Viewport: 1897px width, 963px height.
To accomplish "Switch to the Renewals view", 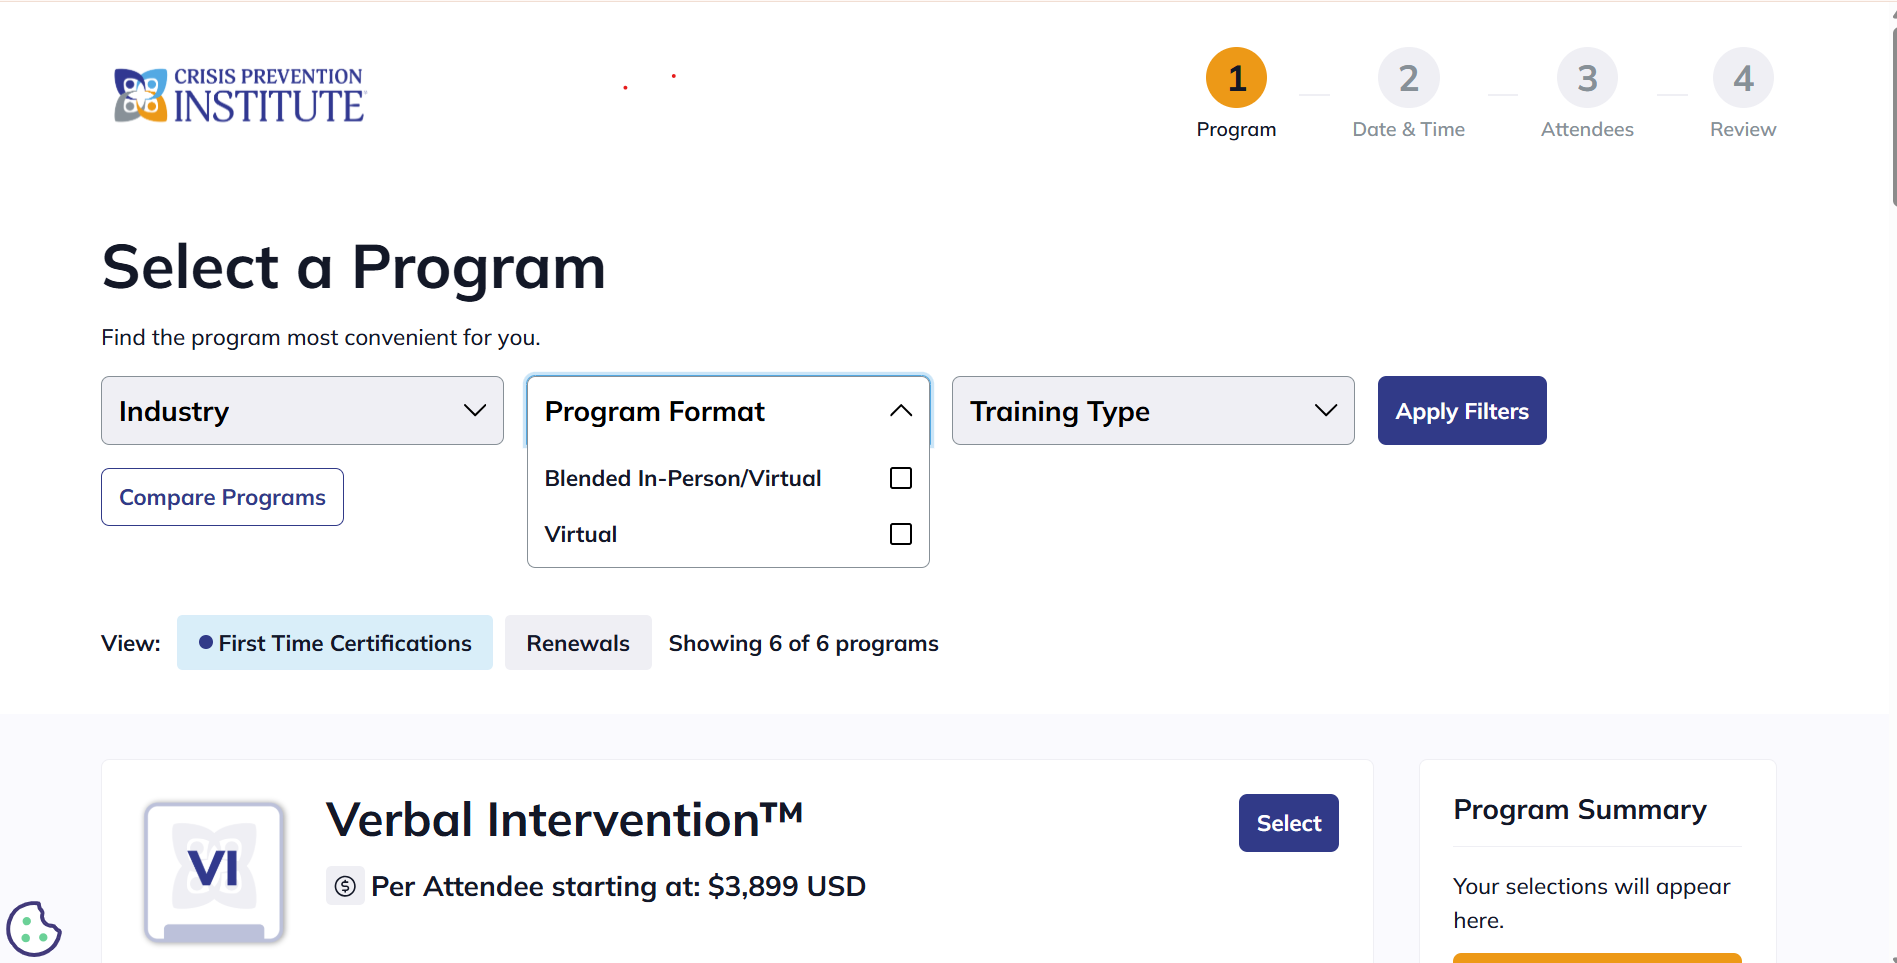I will pos(577,642).
